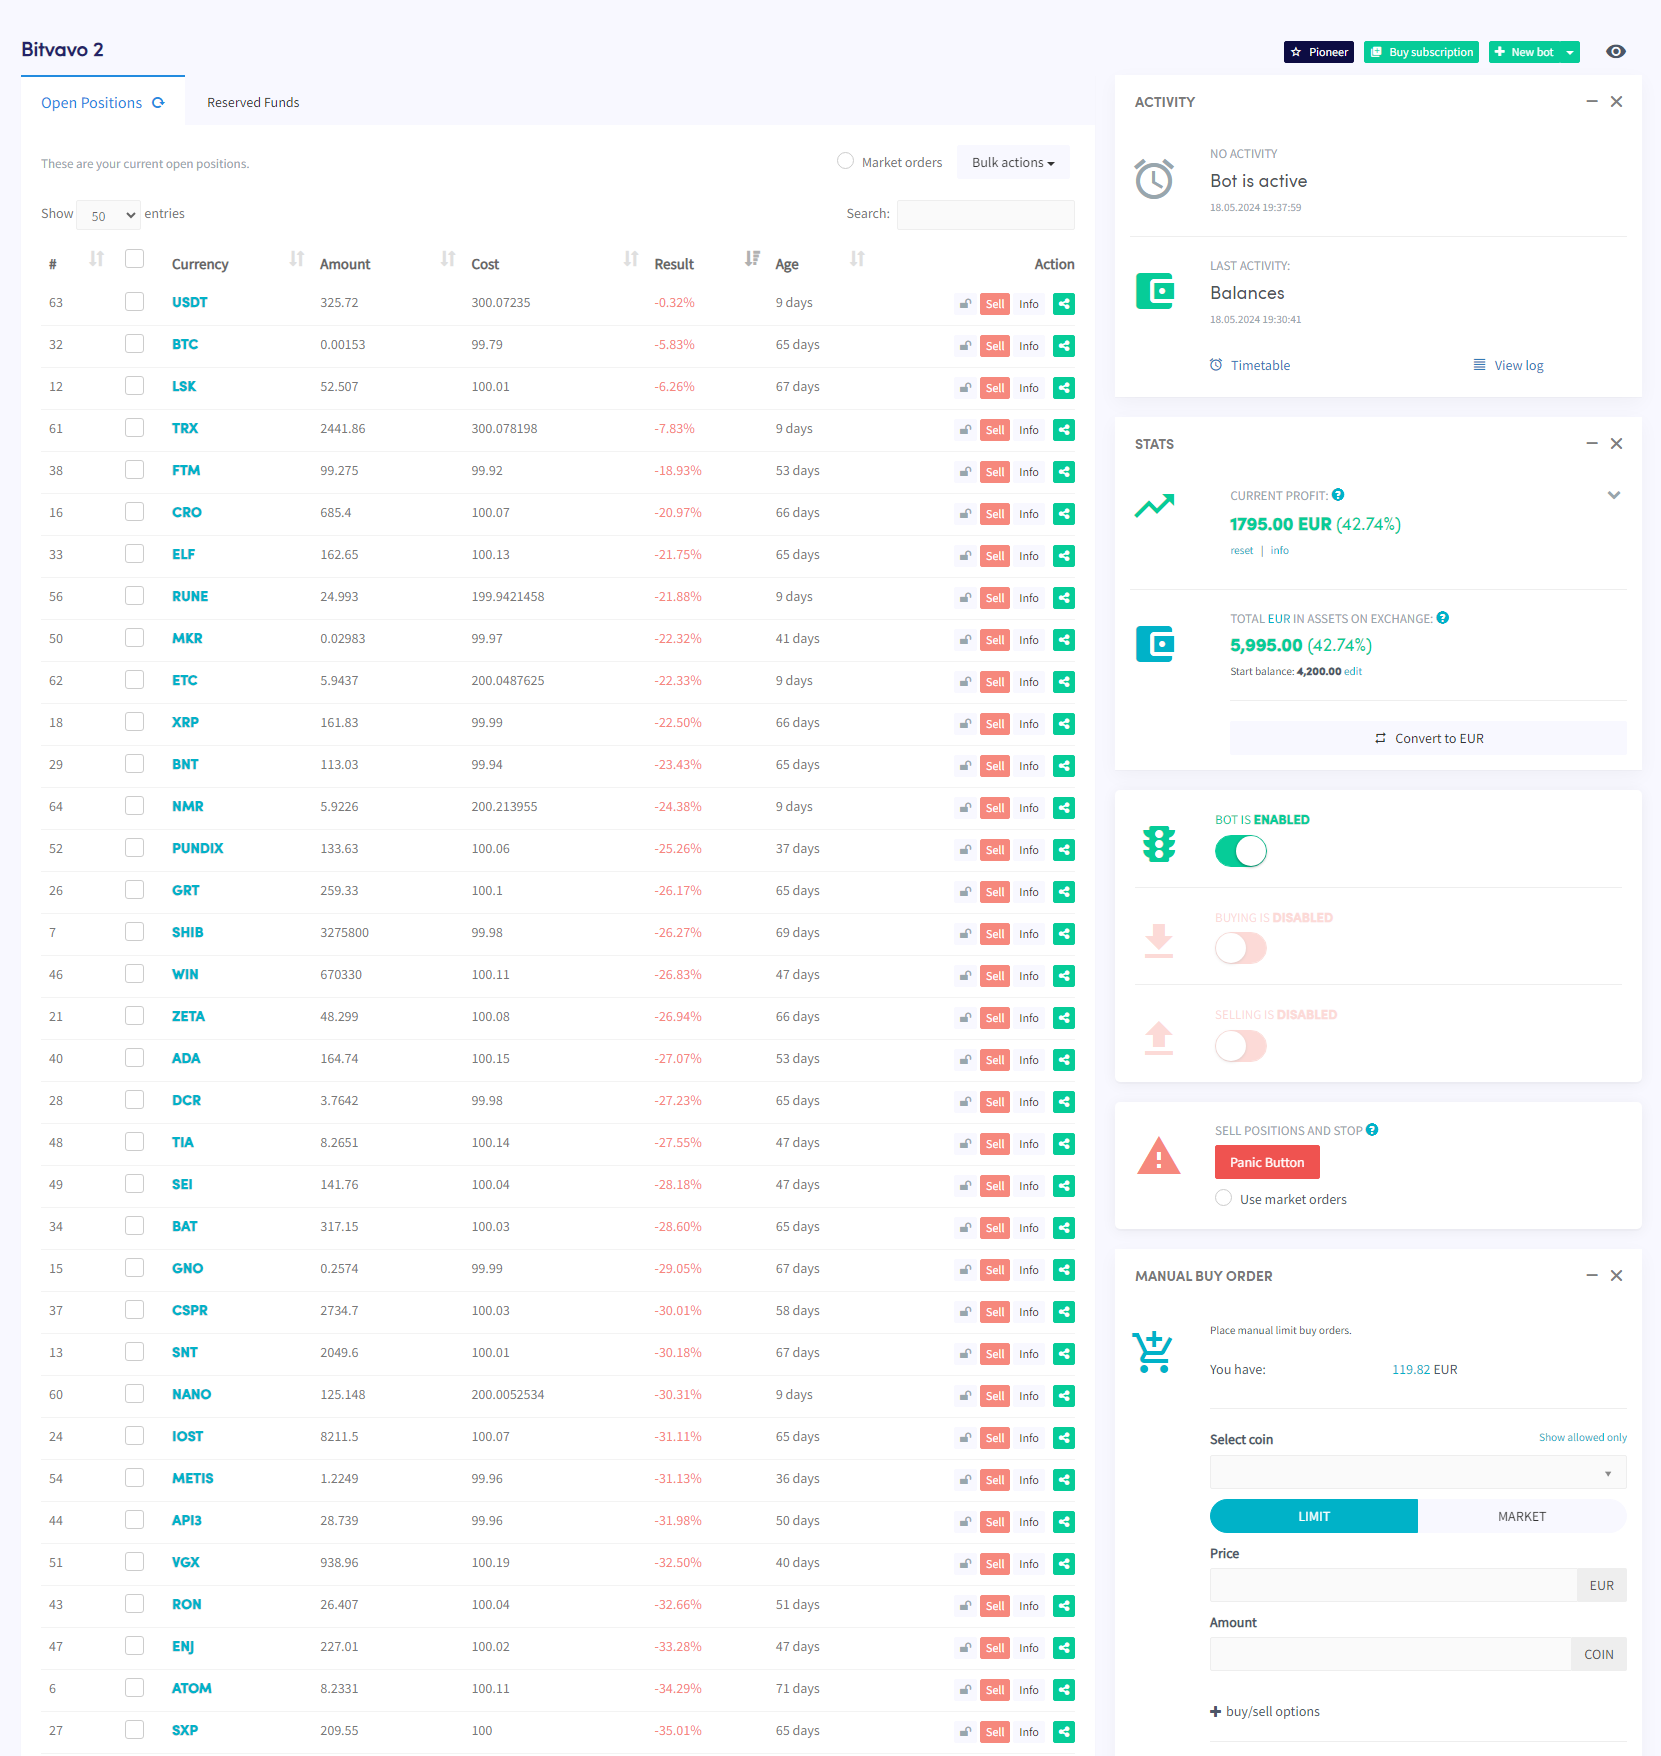Viewport: 1661px width, 1756px height.
Task: Open the Show entries count dropdown
Action: point(108,215)
